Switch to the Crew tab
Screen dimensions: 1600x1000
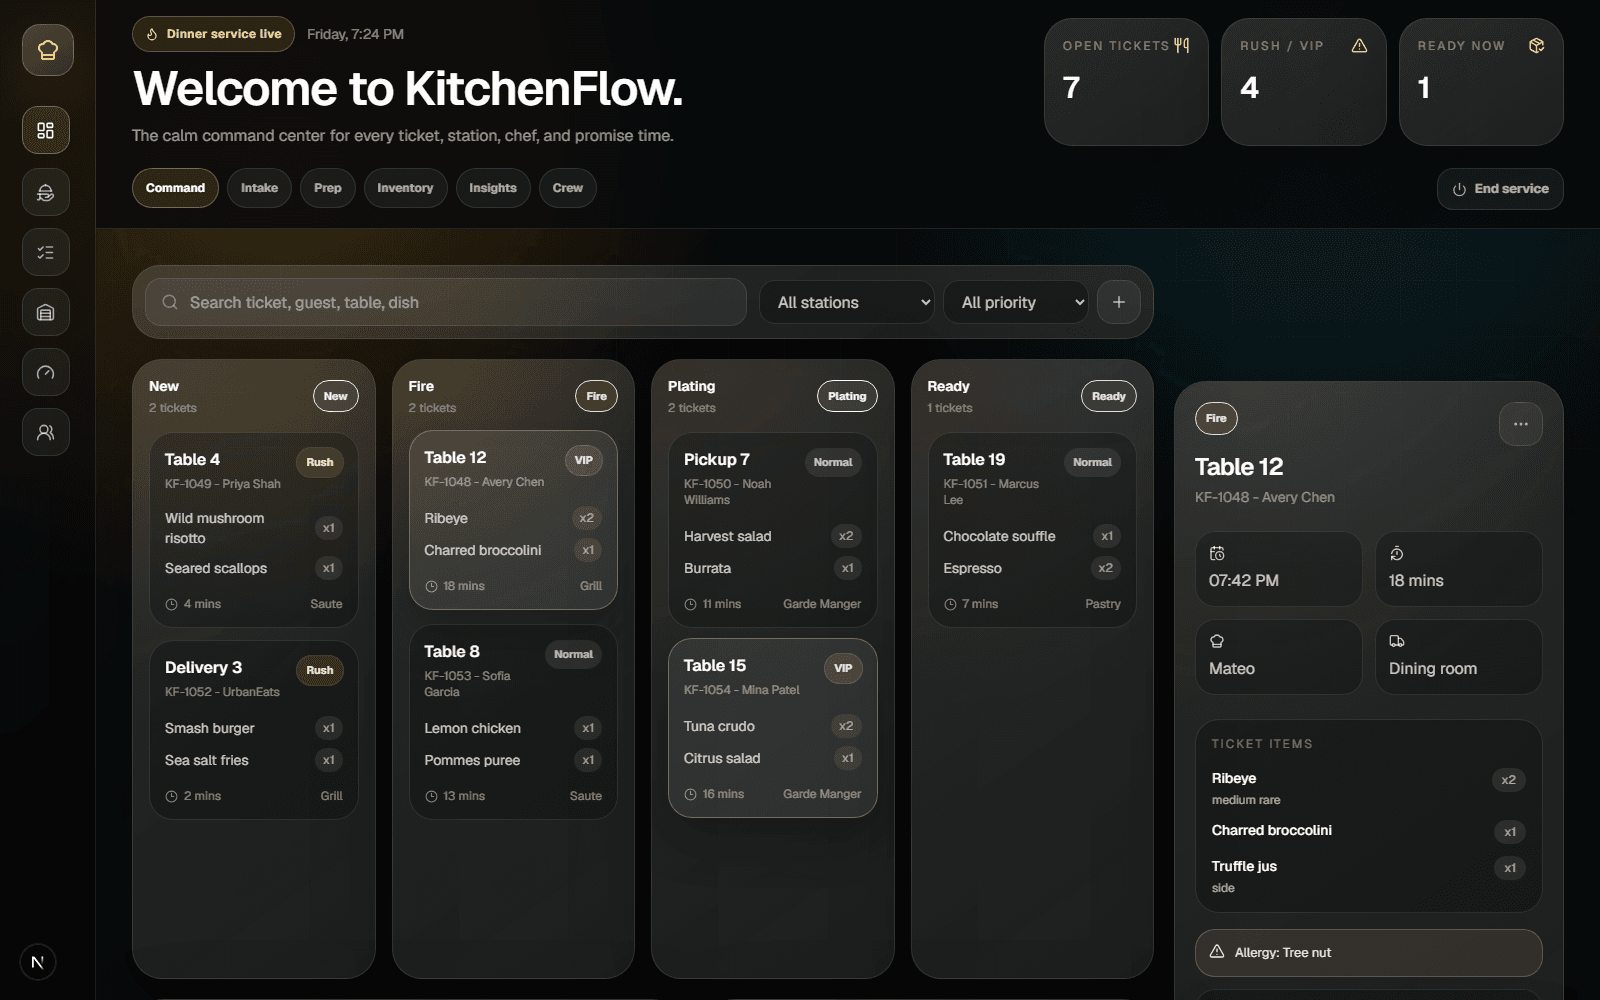click(x=568, y=188)
